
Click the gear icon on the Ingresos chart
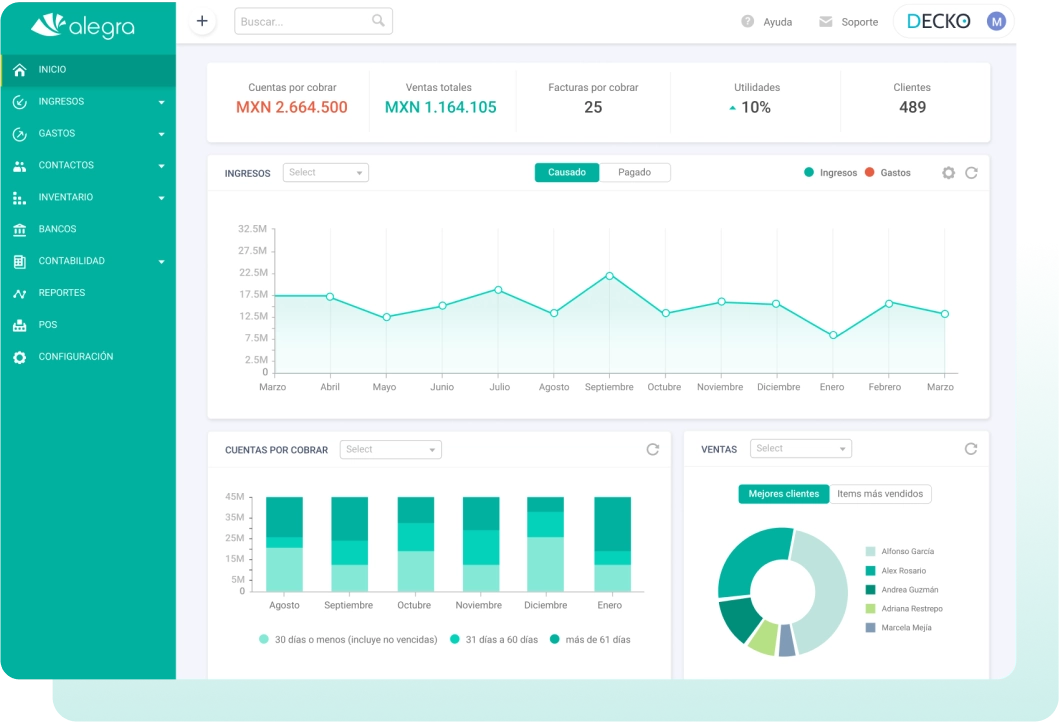pyautogui.click(x=948, y=172)
